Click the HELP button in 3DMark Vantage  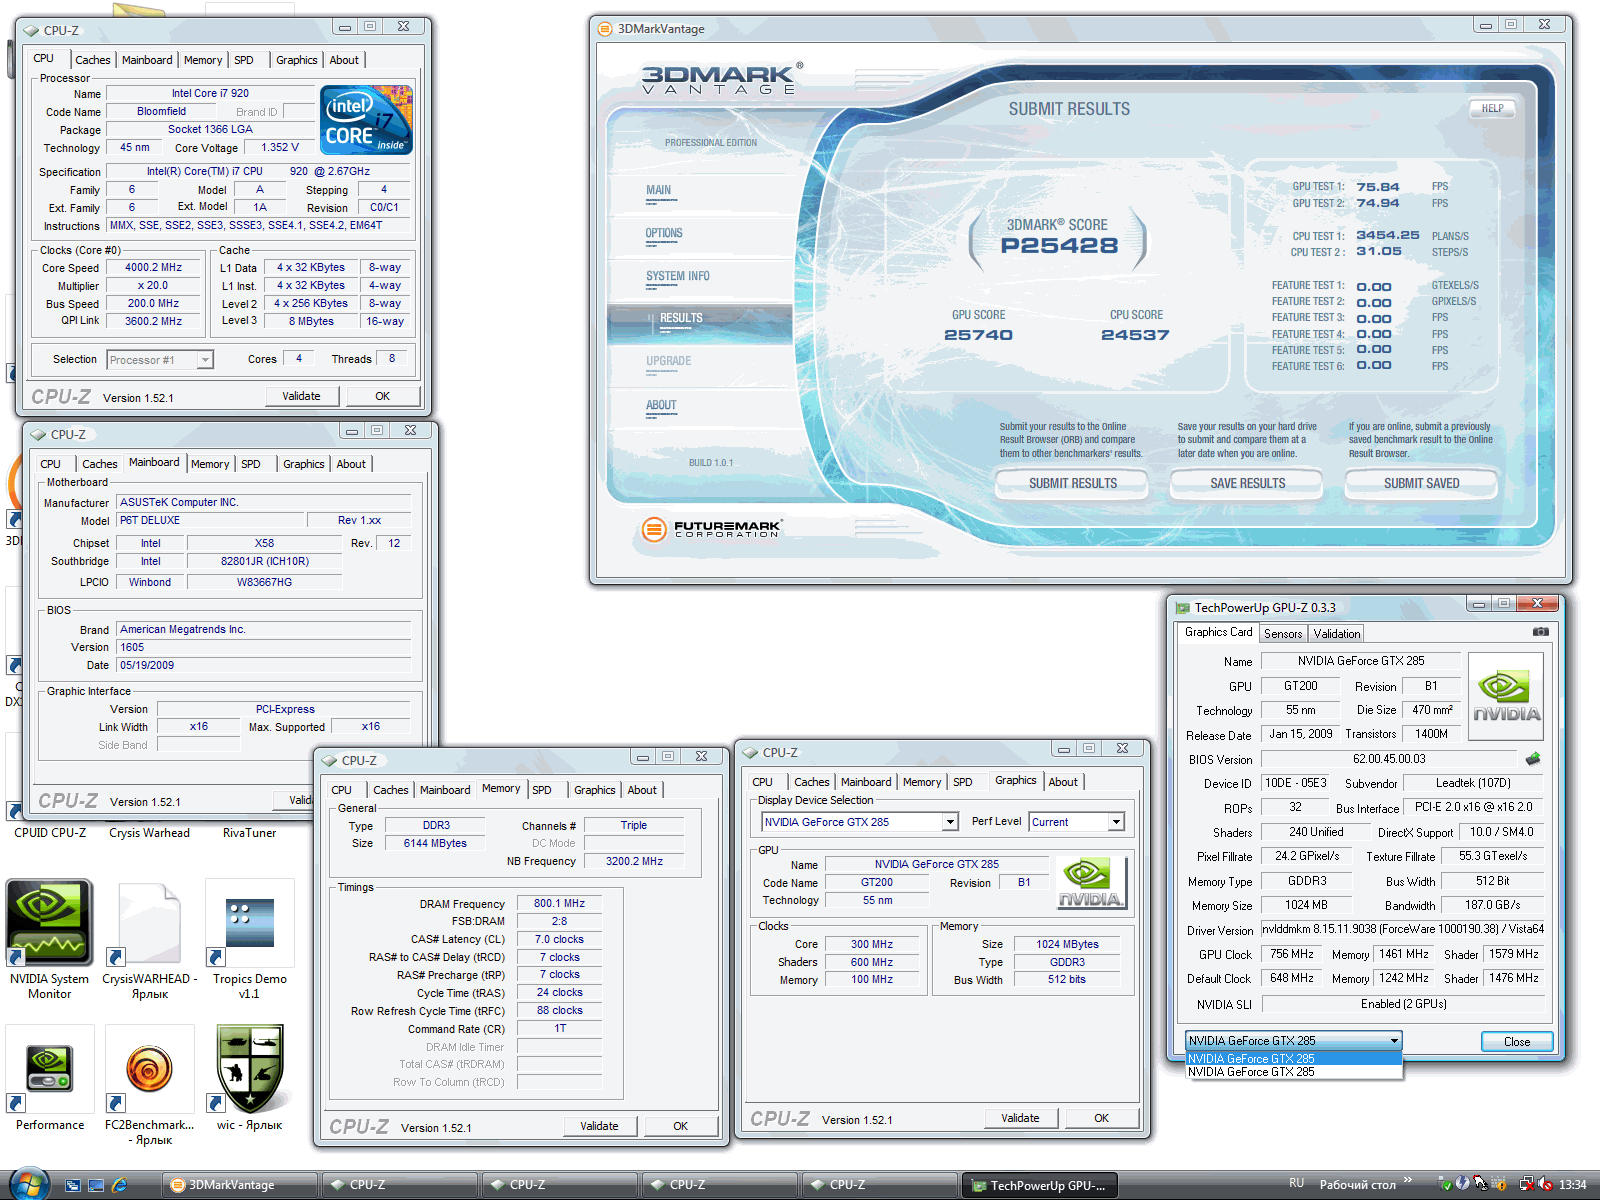pyautogui.click(x=1492, y=108)
